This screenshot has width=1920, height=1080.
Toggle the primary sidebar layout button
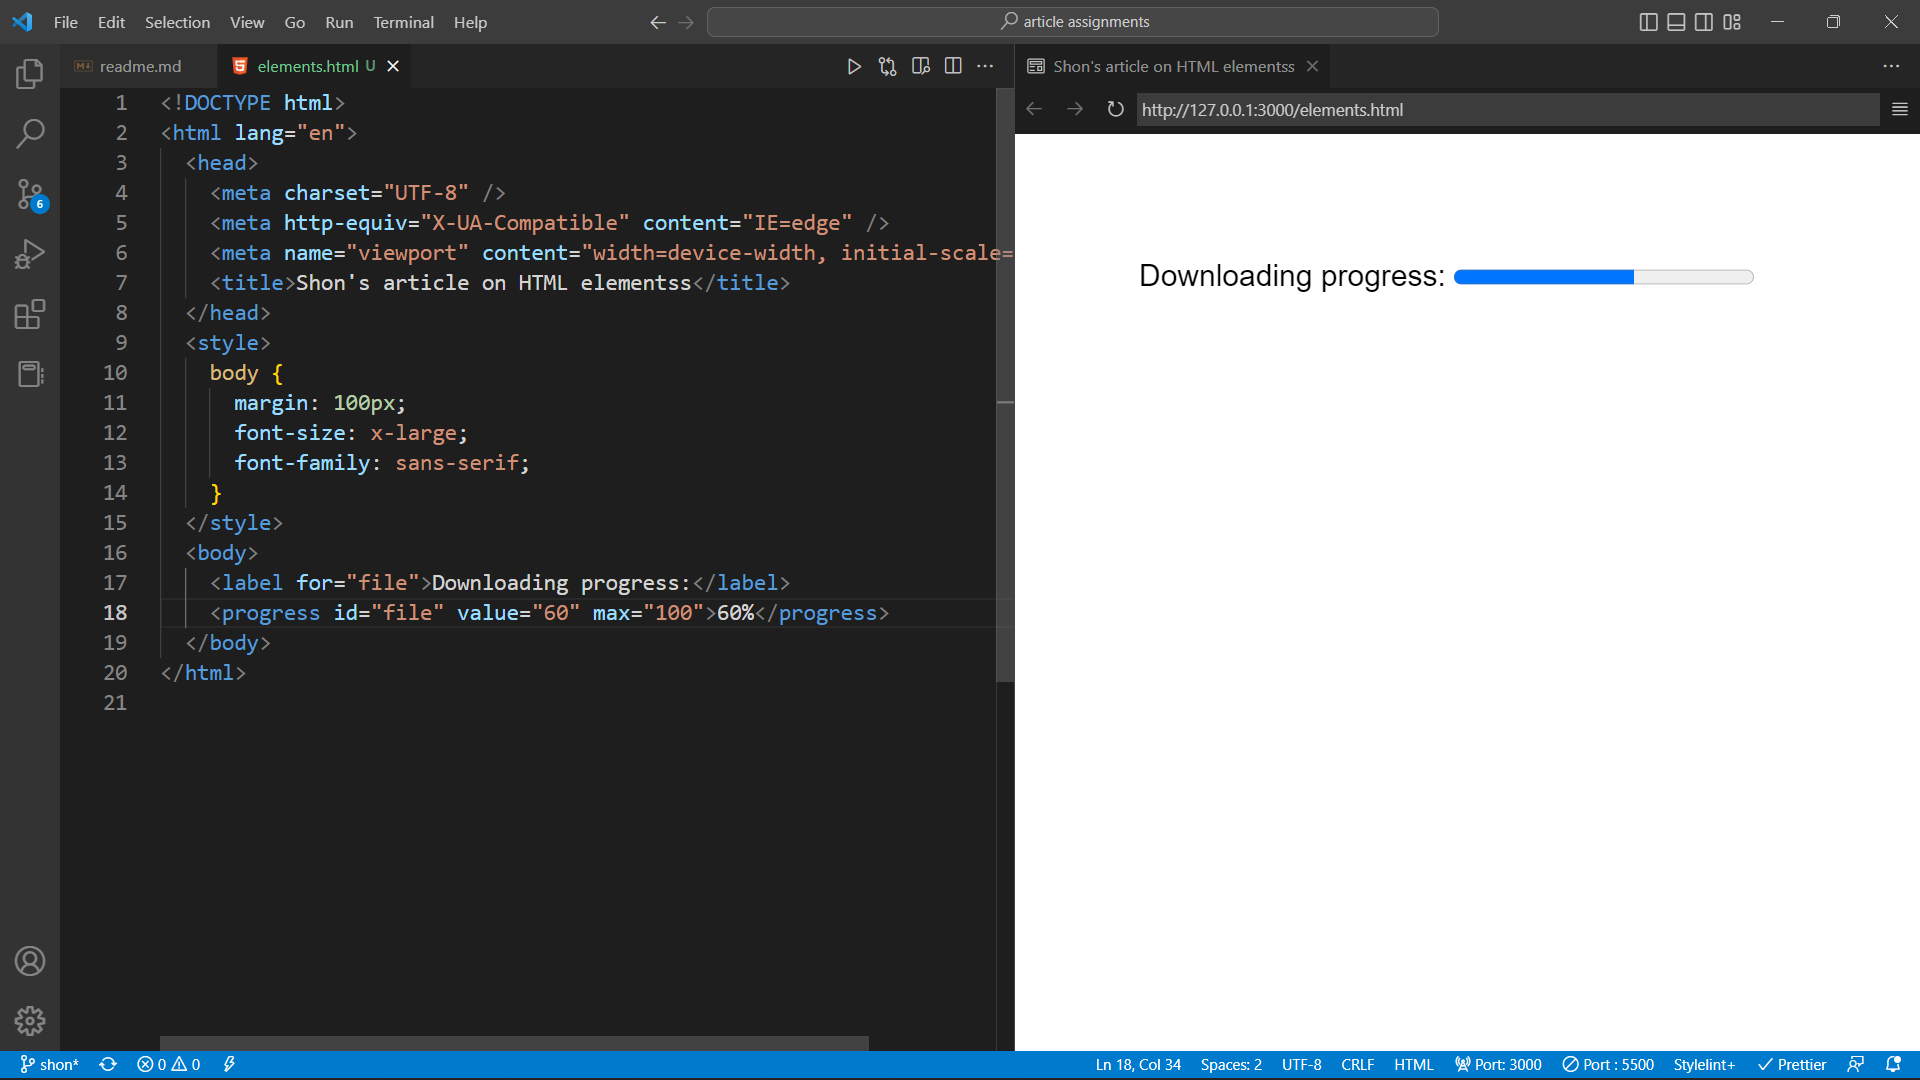(1648, 22)
